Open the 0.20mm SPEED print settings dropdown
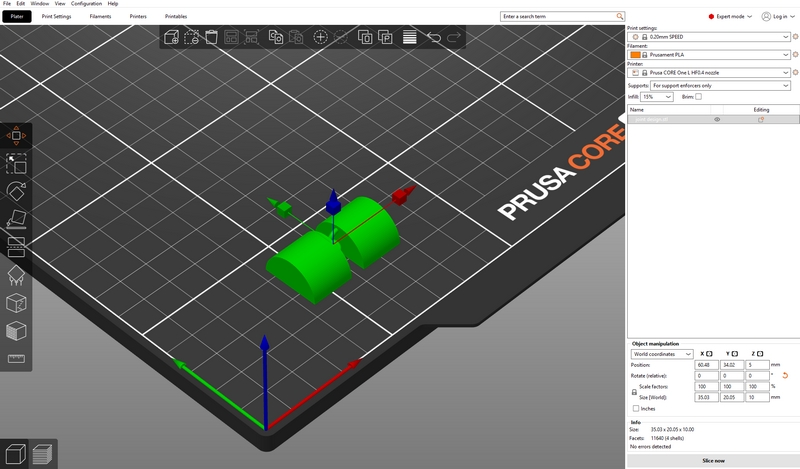 pyautogui.click(x=709, y=37)
